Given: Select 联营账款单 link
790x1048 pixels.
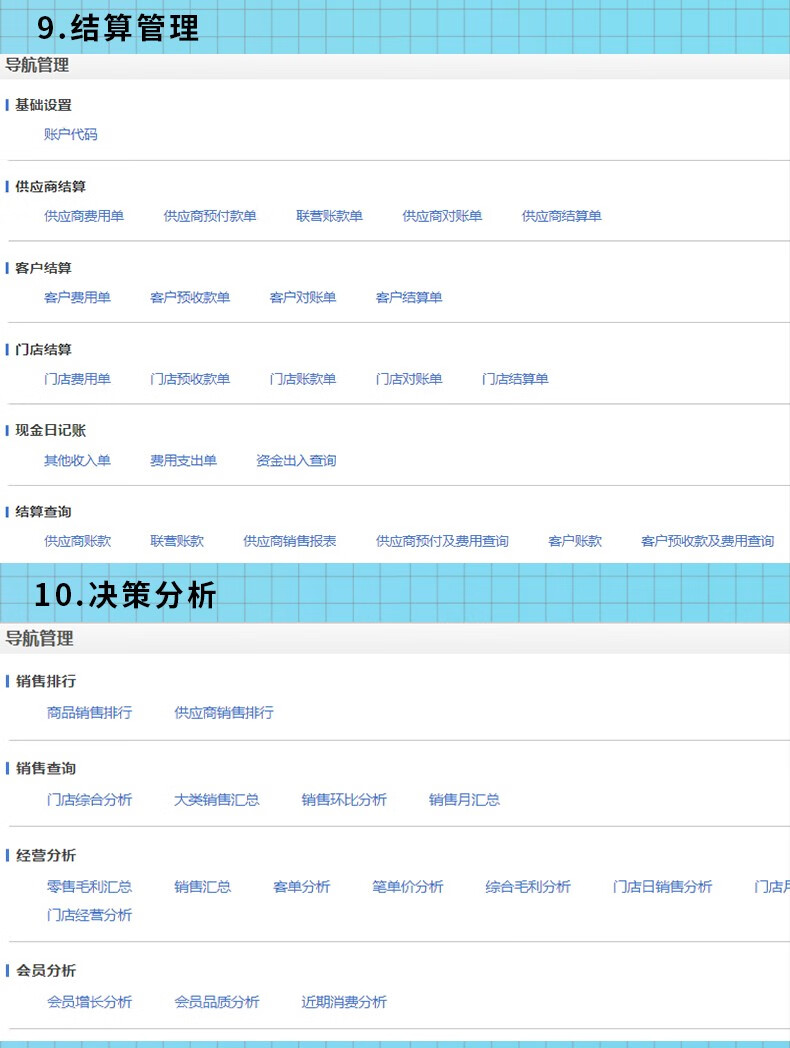Looking at the screenshot, I should click(329, 216).
